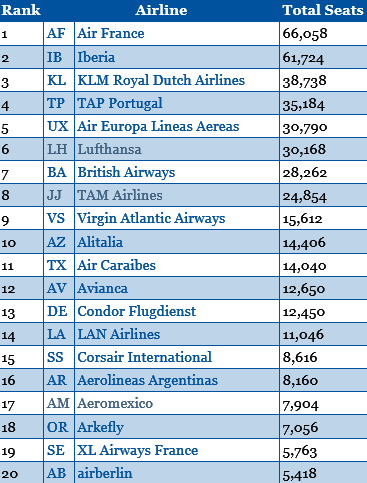Open the Air Caraibes link
367x483 pixels.
click(x=116, y=265)
